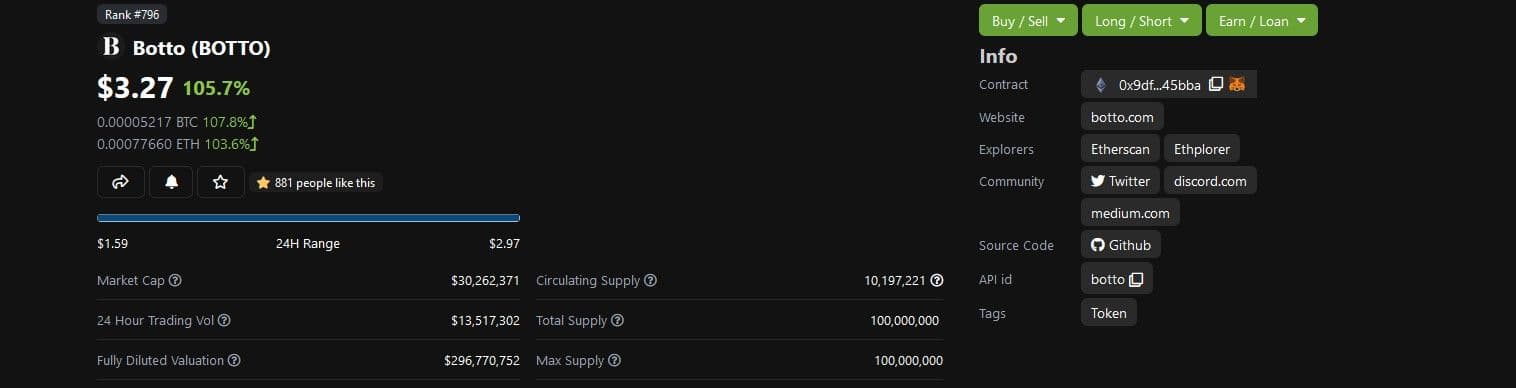This screenshot has height=388, width=1516.
Task: Click the share arrow icon button
Action: (x=121, y=182)
